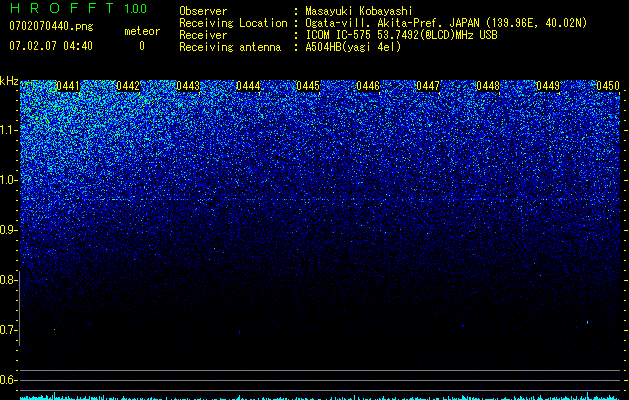
Task: Click the 0.6 frequency axis label
Action: click(8, 380)
